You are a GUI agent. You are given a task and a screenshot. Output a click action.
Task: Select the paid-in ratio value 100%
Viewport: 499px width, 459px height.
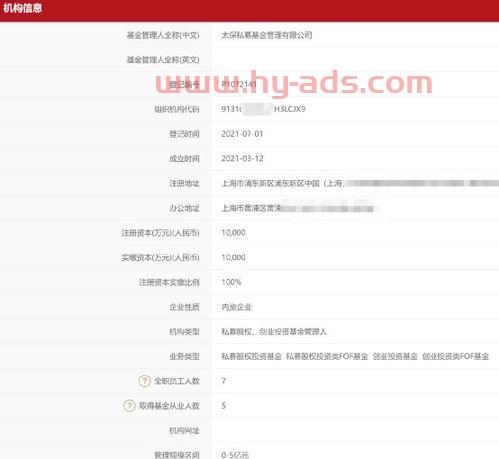tap(231, 282)
